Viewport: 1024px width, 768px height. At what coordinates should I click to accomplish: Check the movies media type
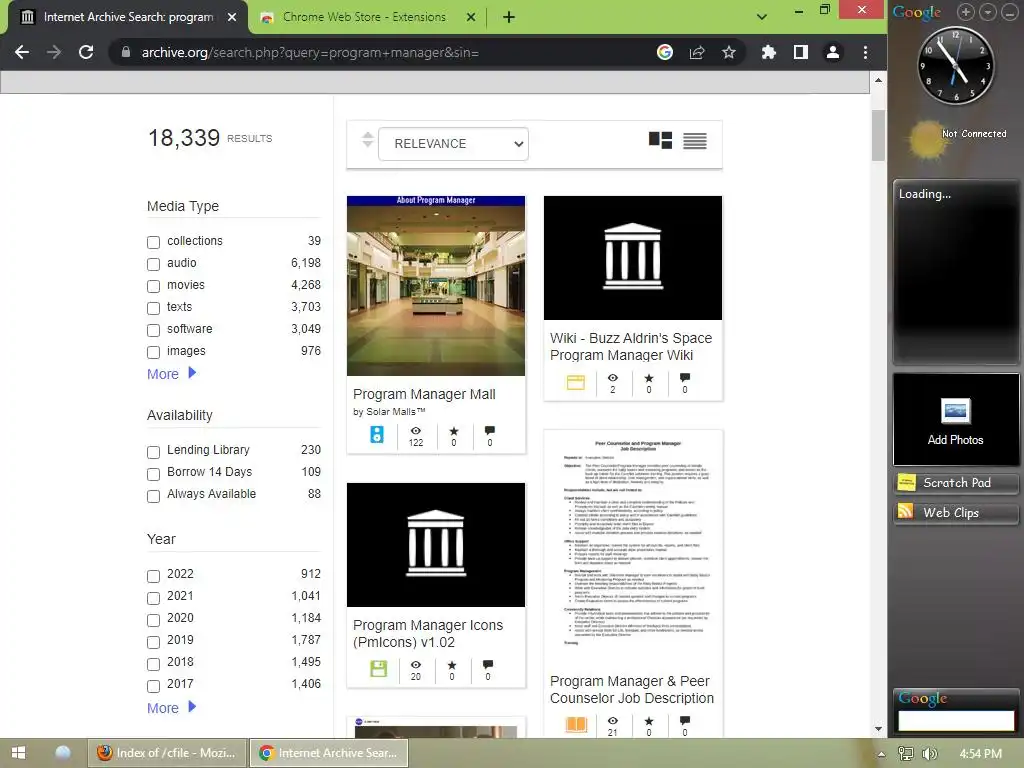[x=153, y=286]
